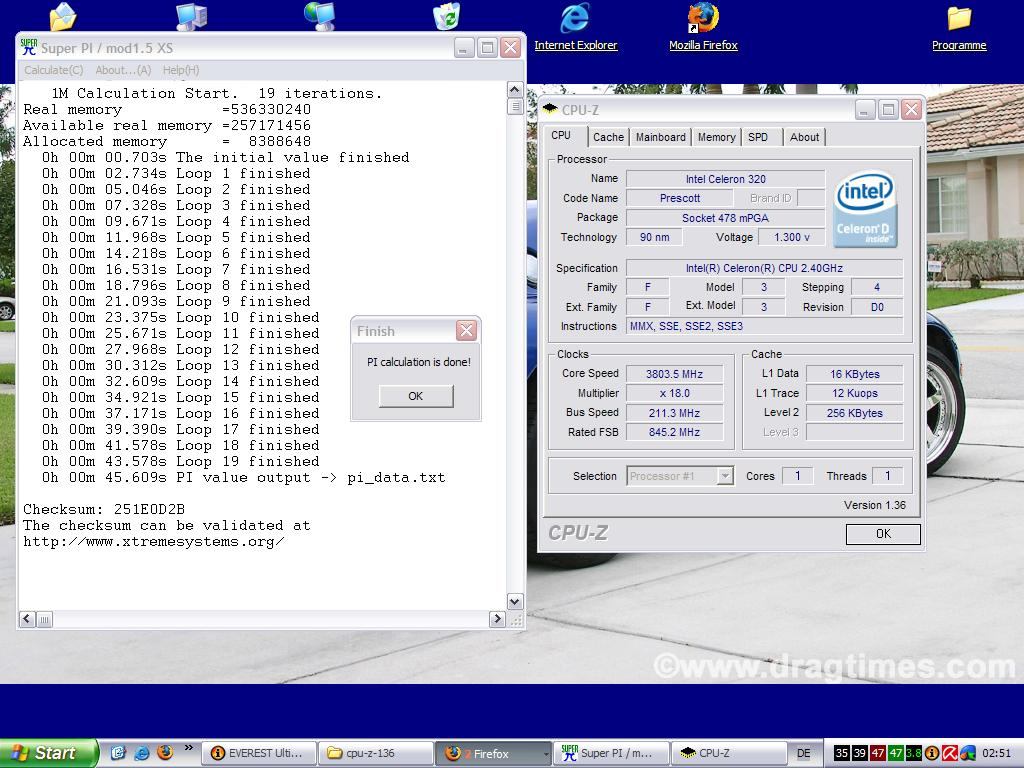
Task: Close the Finish dialog with the X
Action: coord(466,330)
